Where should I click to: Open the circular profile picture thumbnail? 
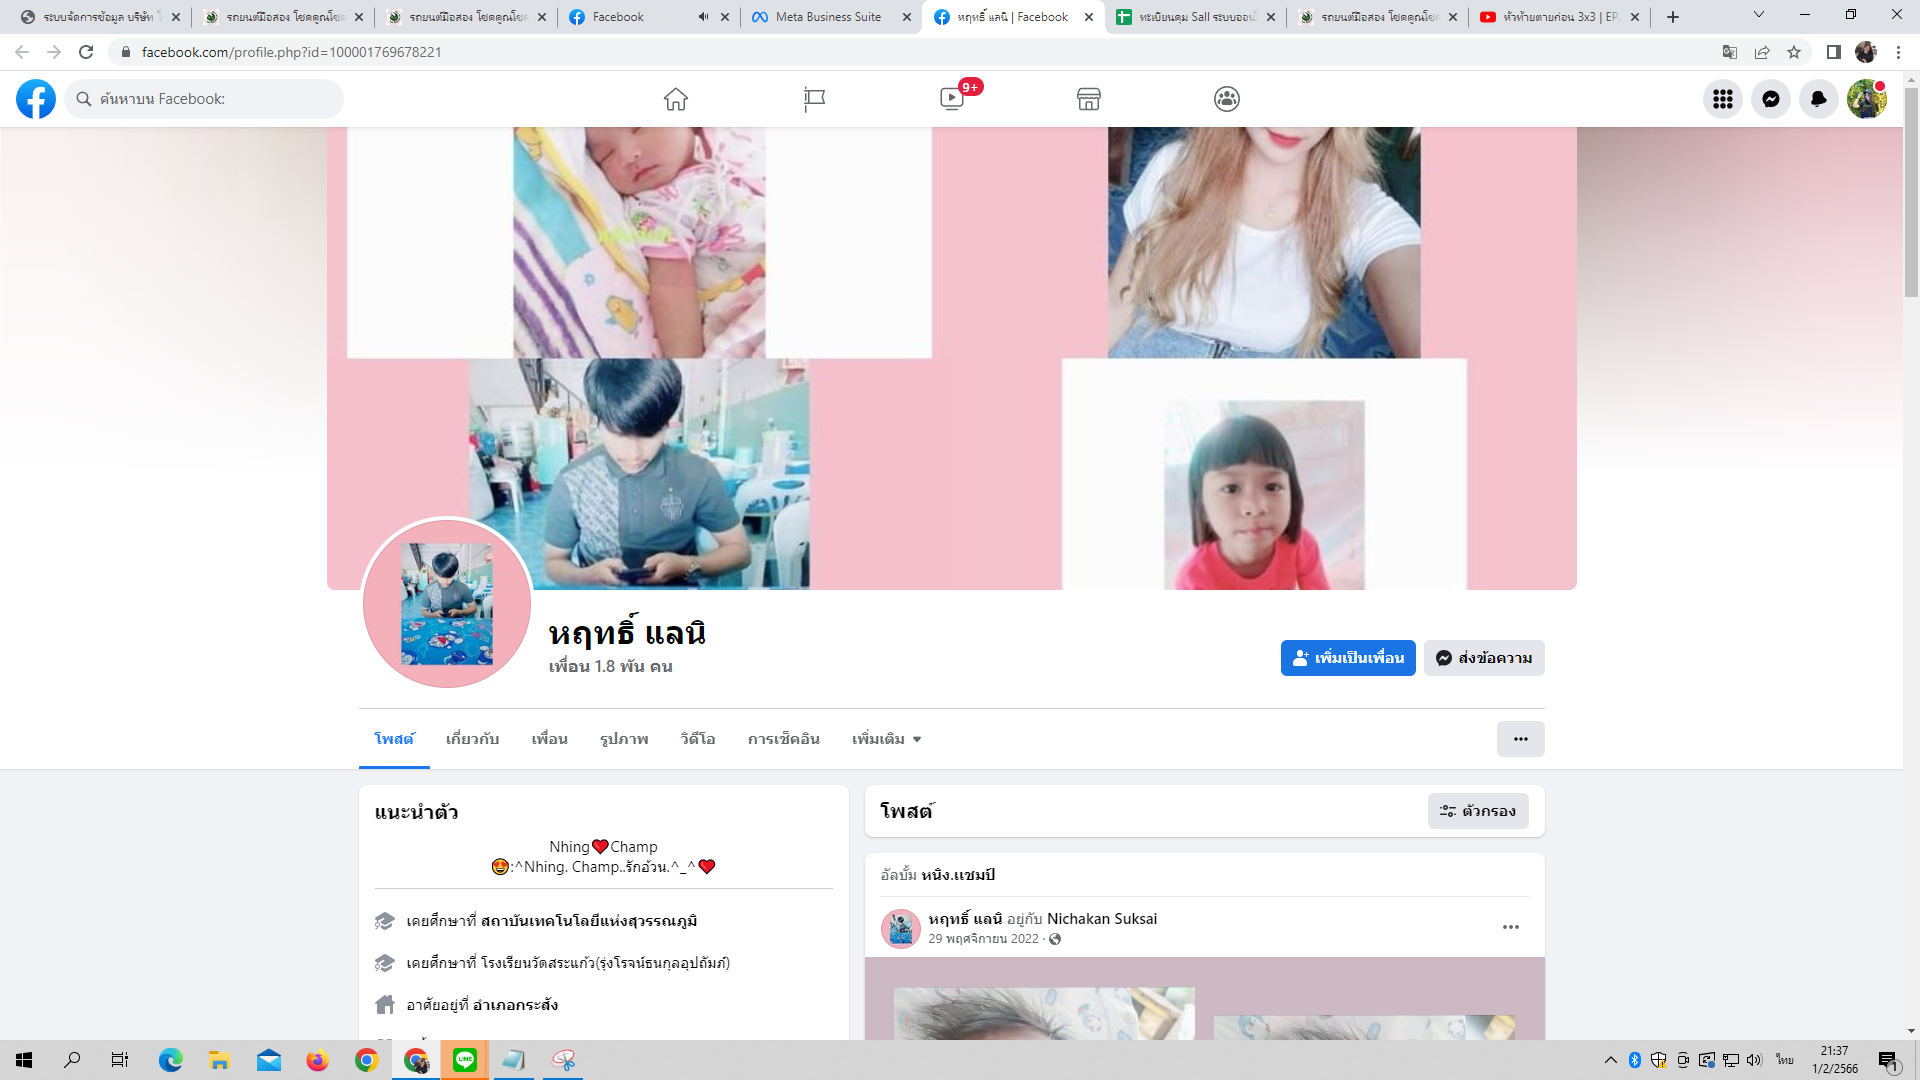pos(447,603)
